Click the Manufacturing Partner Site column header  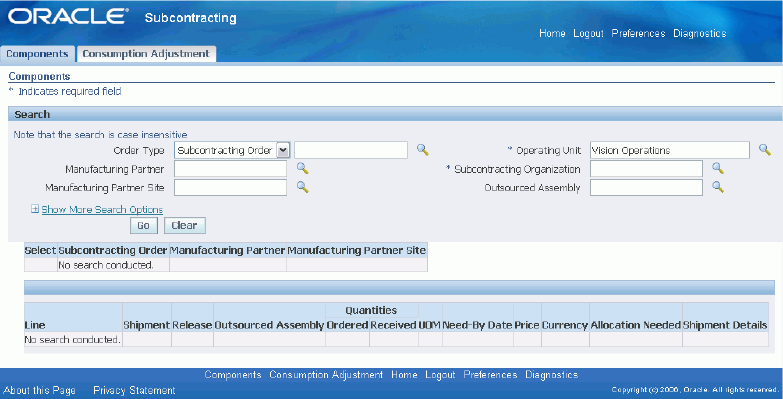357,250
